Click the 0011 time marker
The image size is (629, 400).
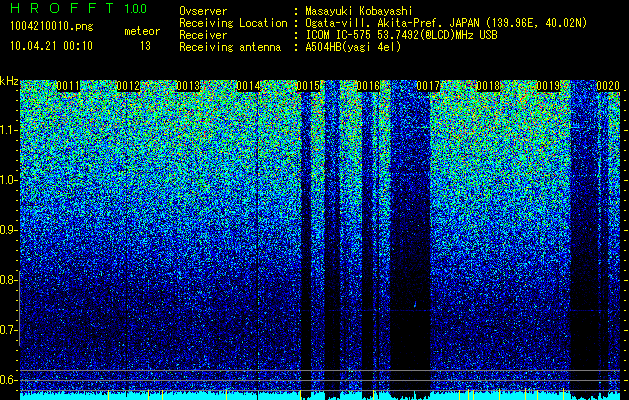pos(68,86)
